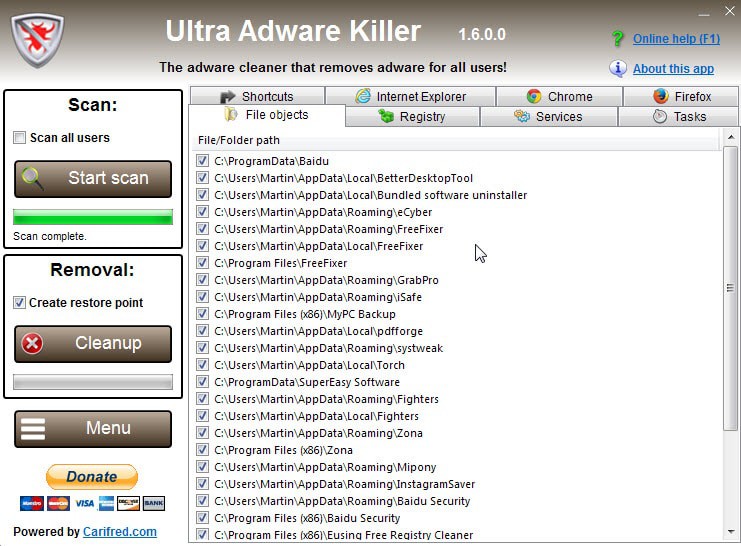The height and width of the screenshot is (546, 741).
Task: Click the green scan progress bar
Action: point(93,217)
